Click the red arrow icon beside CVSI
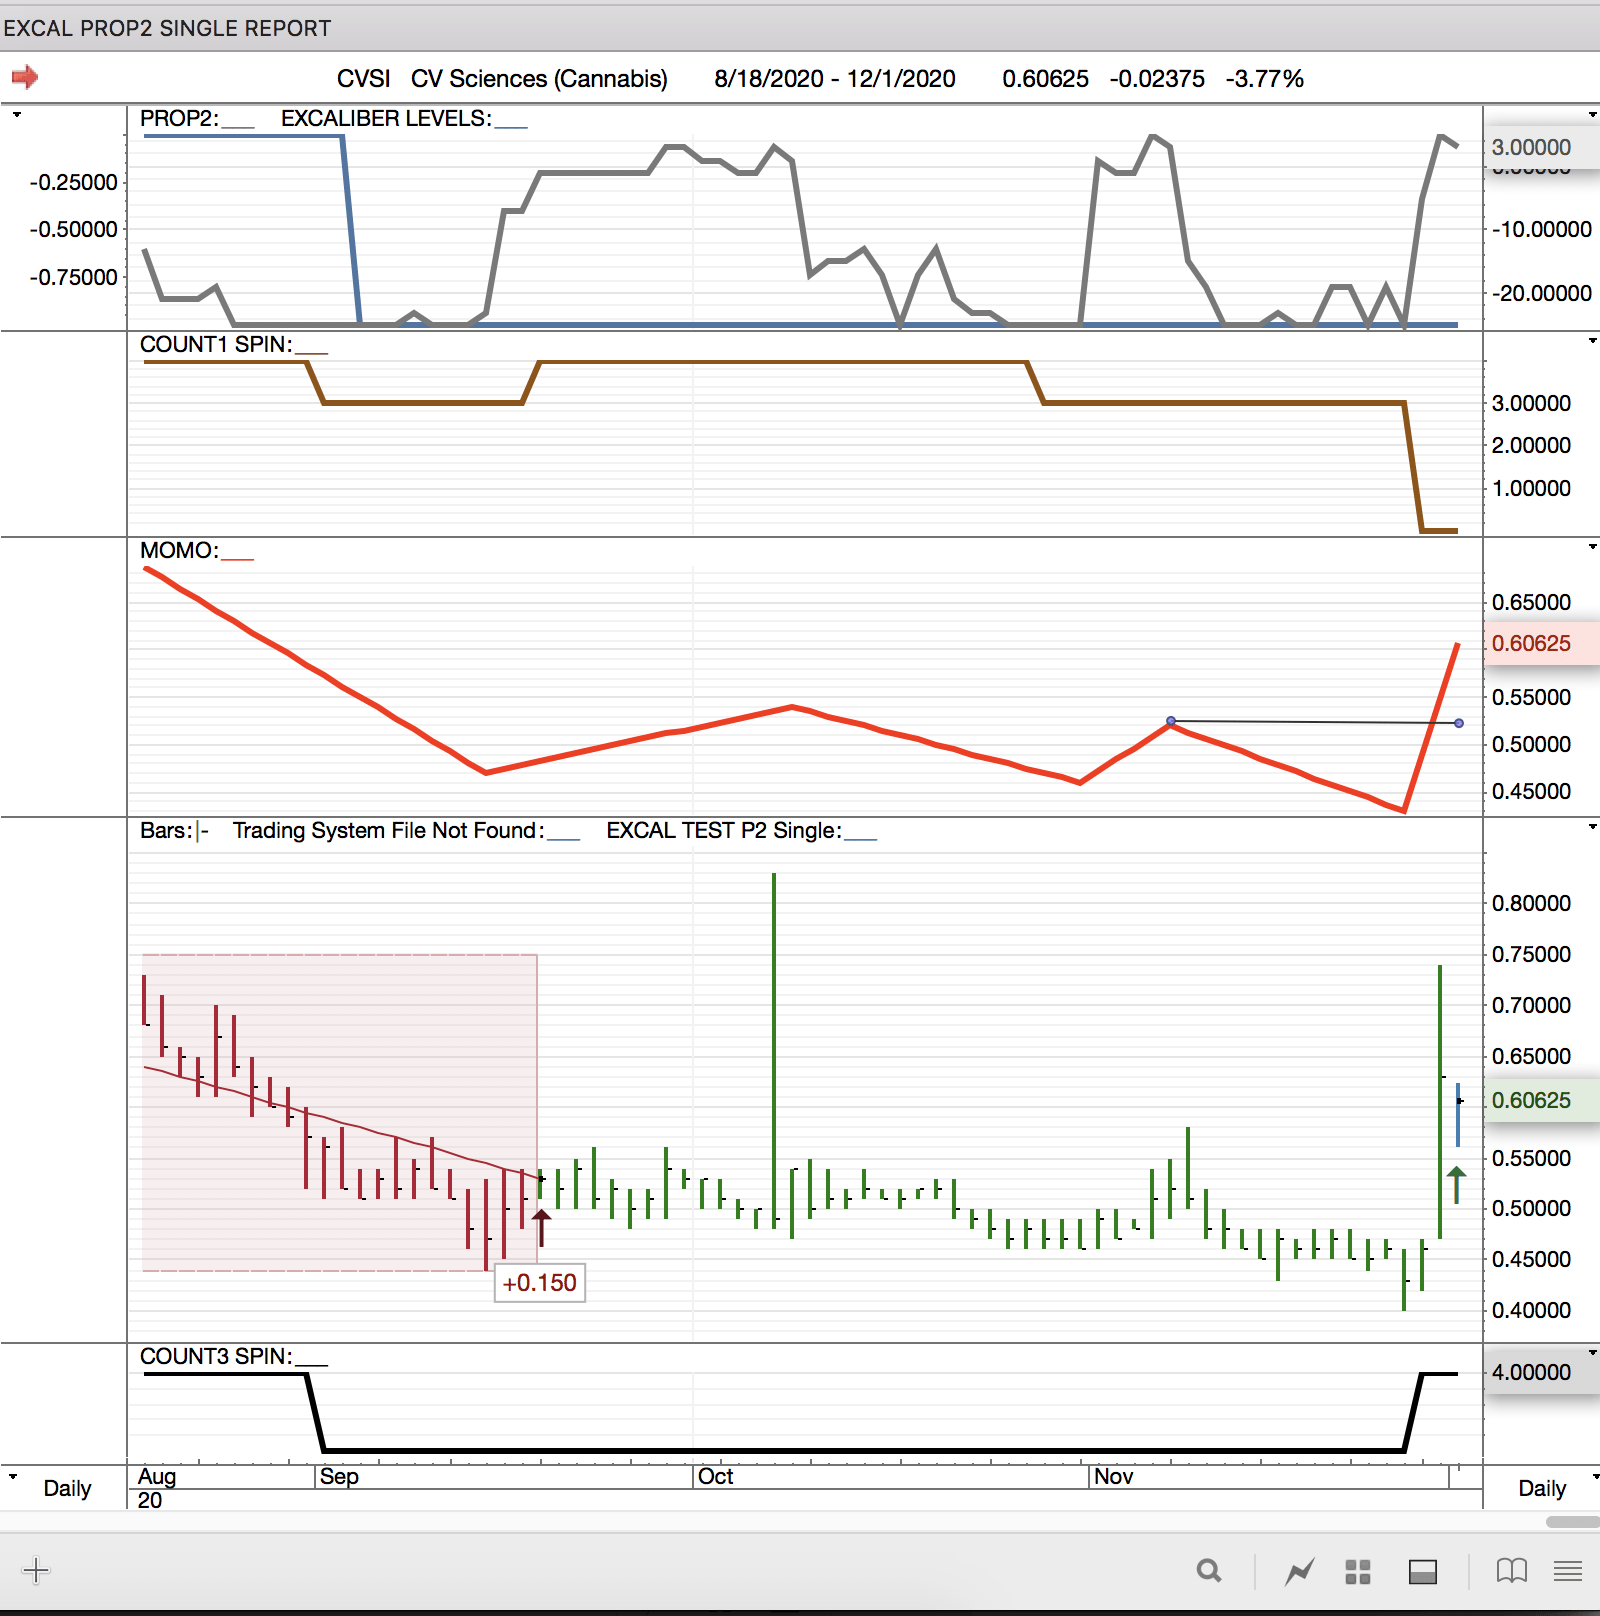Image resolution: width=1600 pixels, height=1616 pixels. pyautogui.click(x=24, y=77)
